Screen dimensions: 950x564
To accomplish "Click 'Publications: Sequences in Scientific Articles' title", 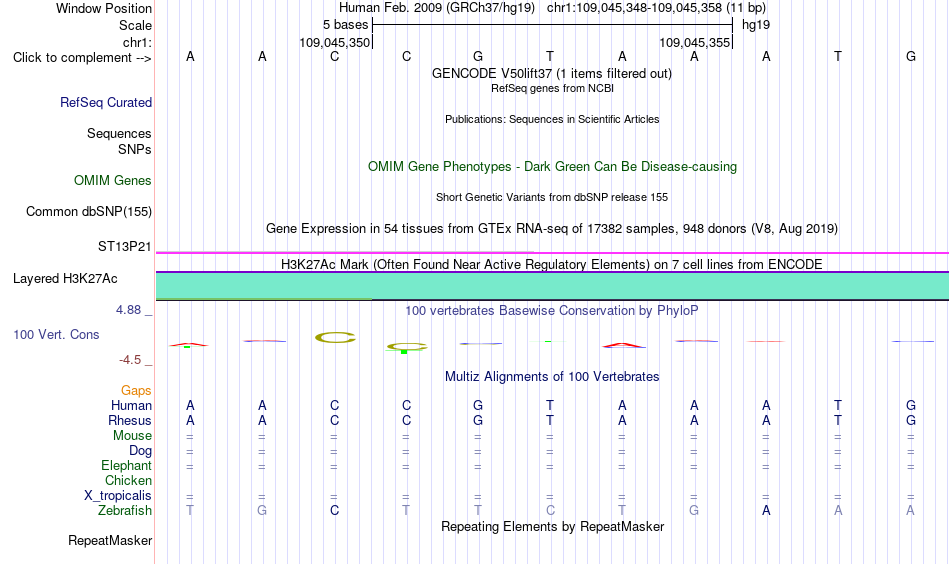I will click(x=552, y=119).
